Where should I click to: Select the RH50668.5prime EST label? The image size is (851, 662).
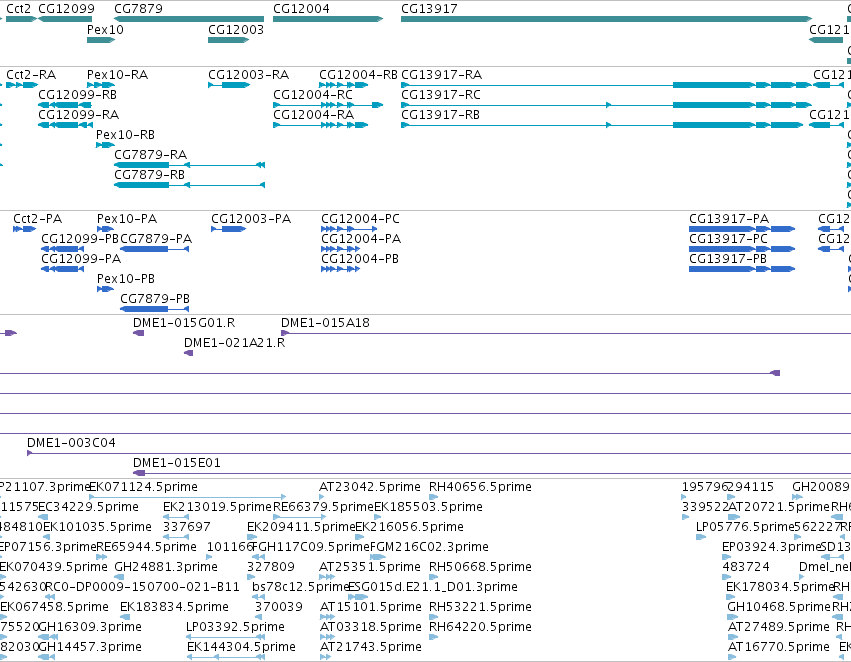pos(480,567)
